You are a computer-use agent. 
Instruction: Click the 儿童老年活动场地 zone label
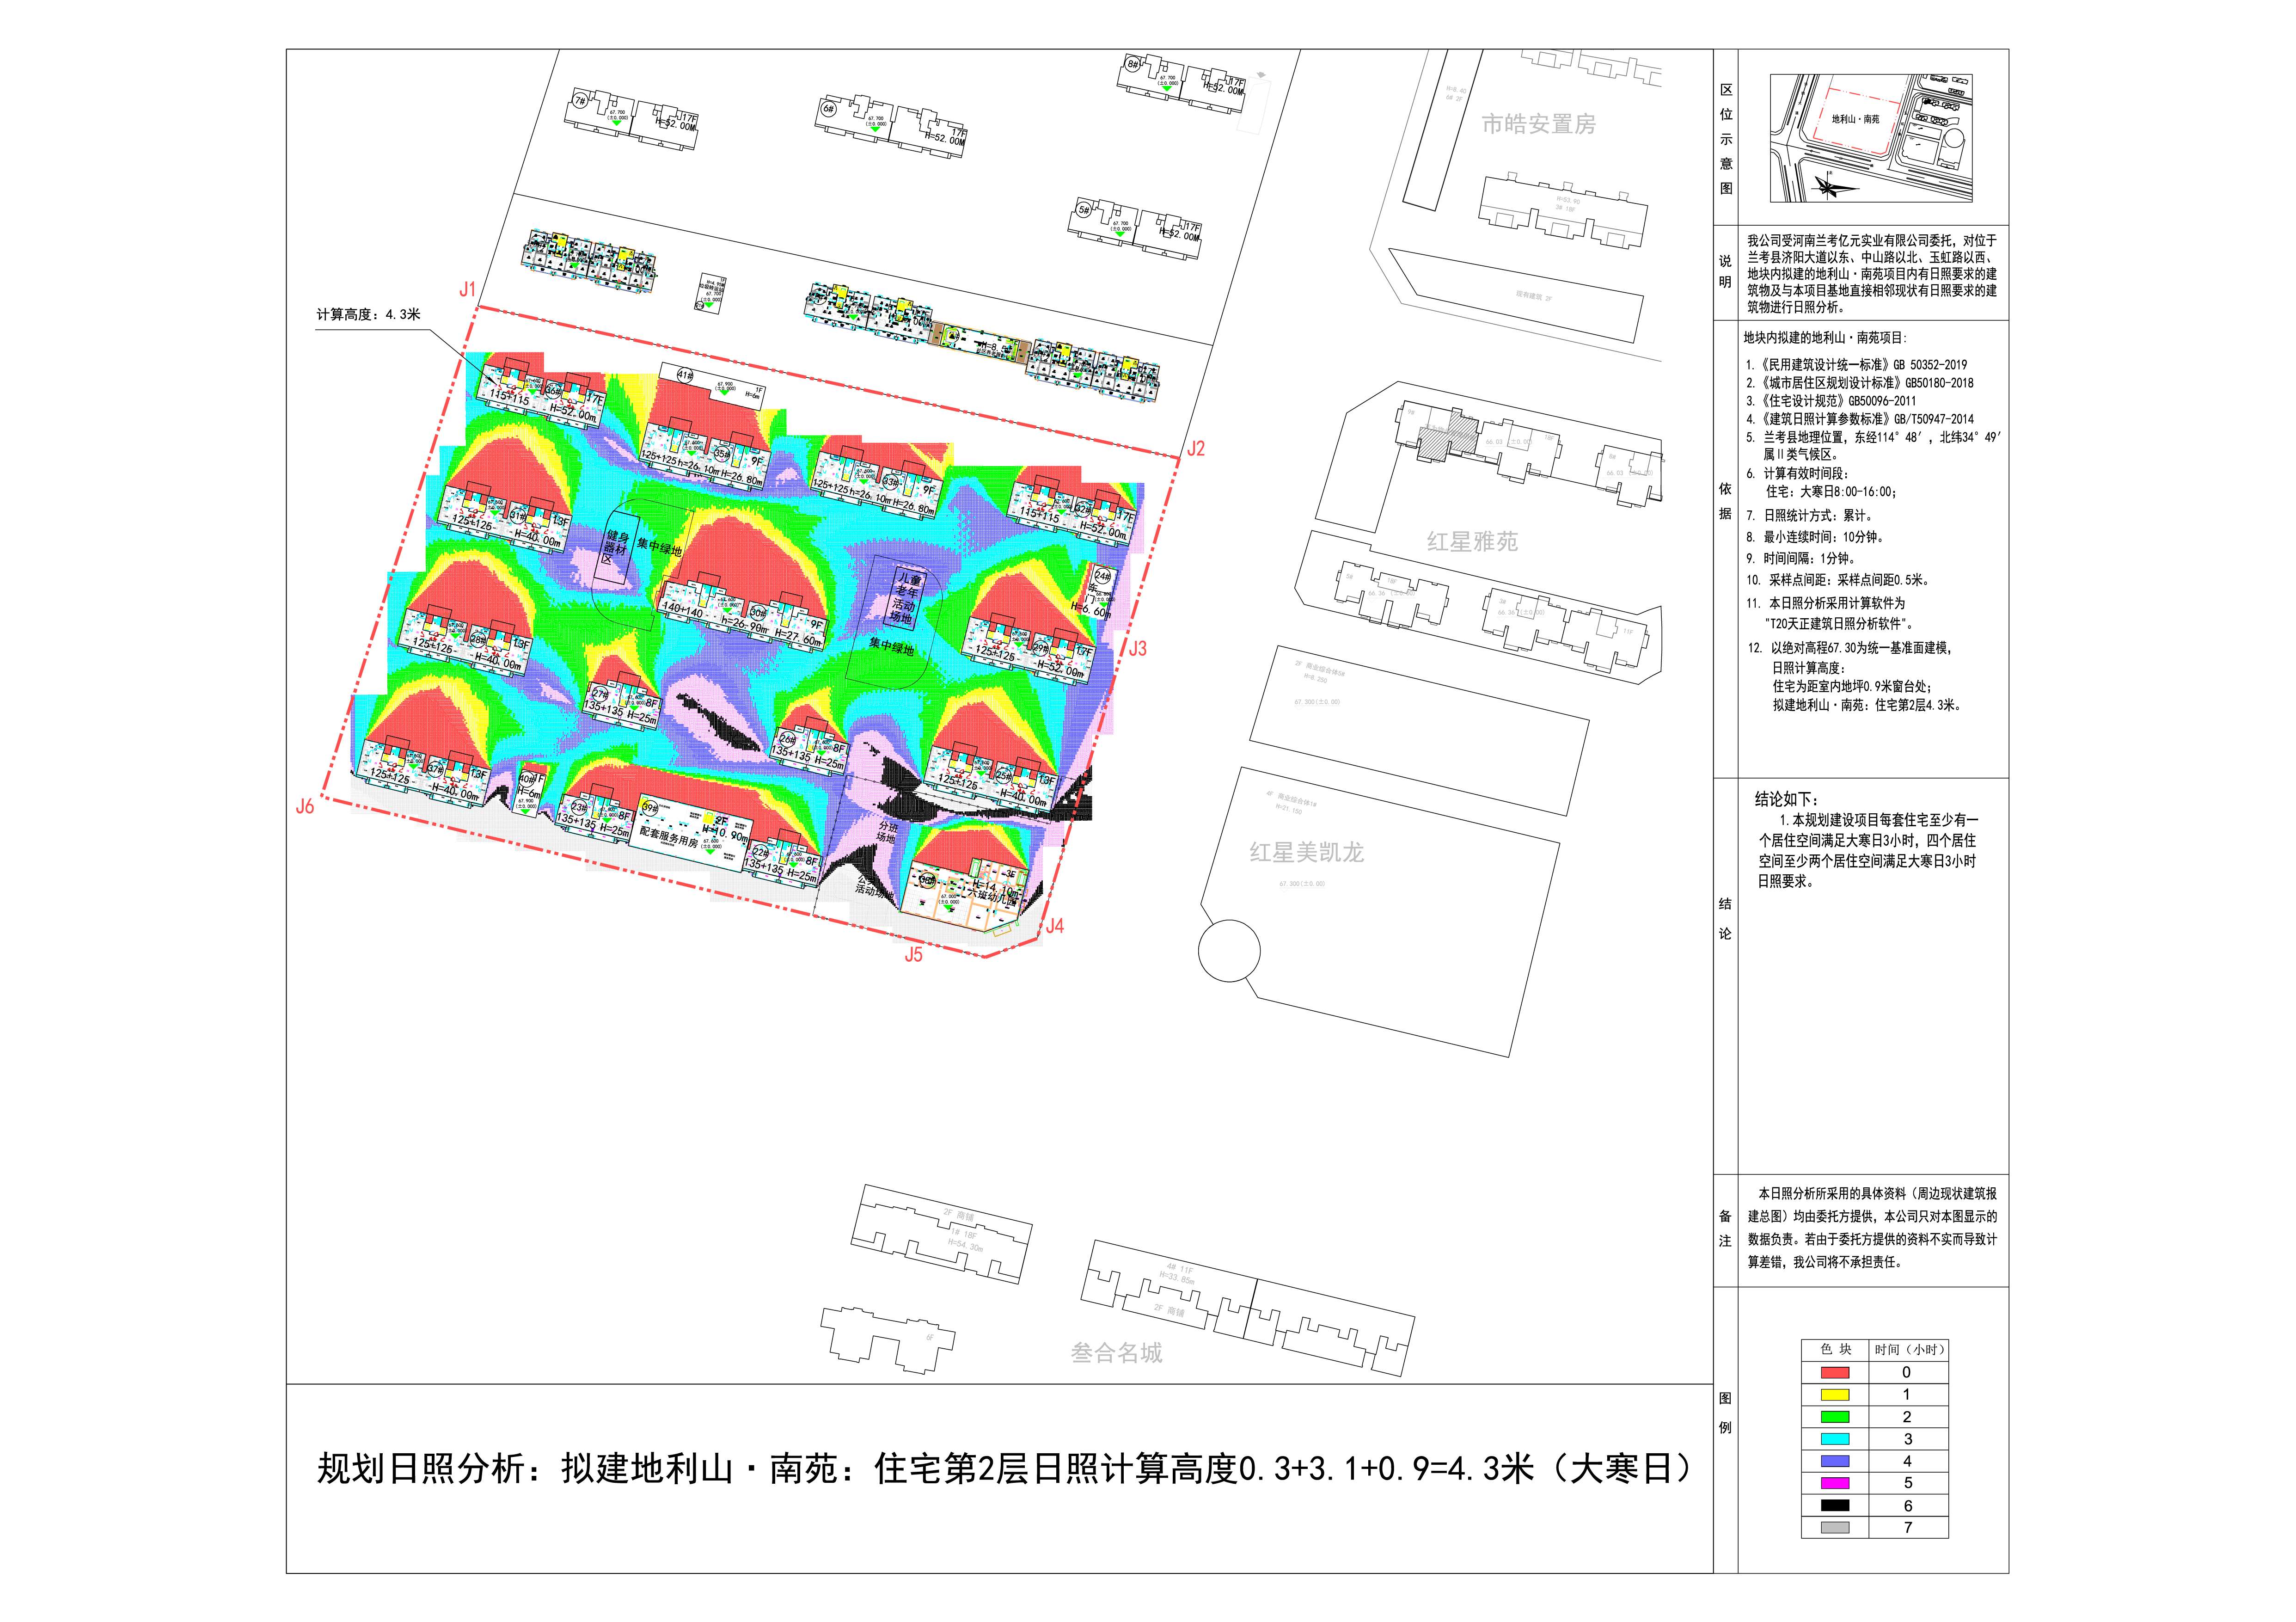[906, 598]
